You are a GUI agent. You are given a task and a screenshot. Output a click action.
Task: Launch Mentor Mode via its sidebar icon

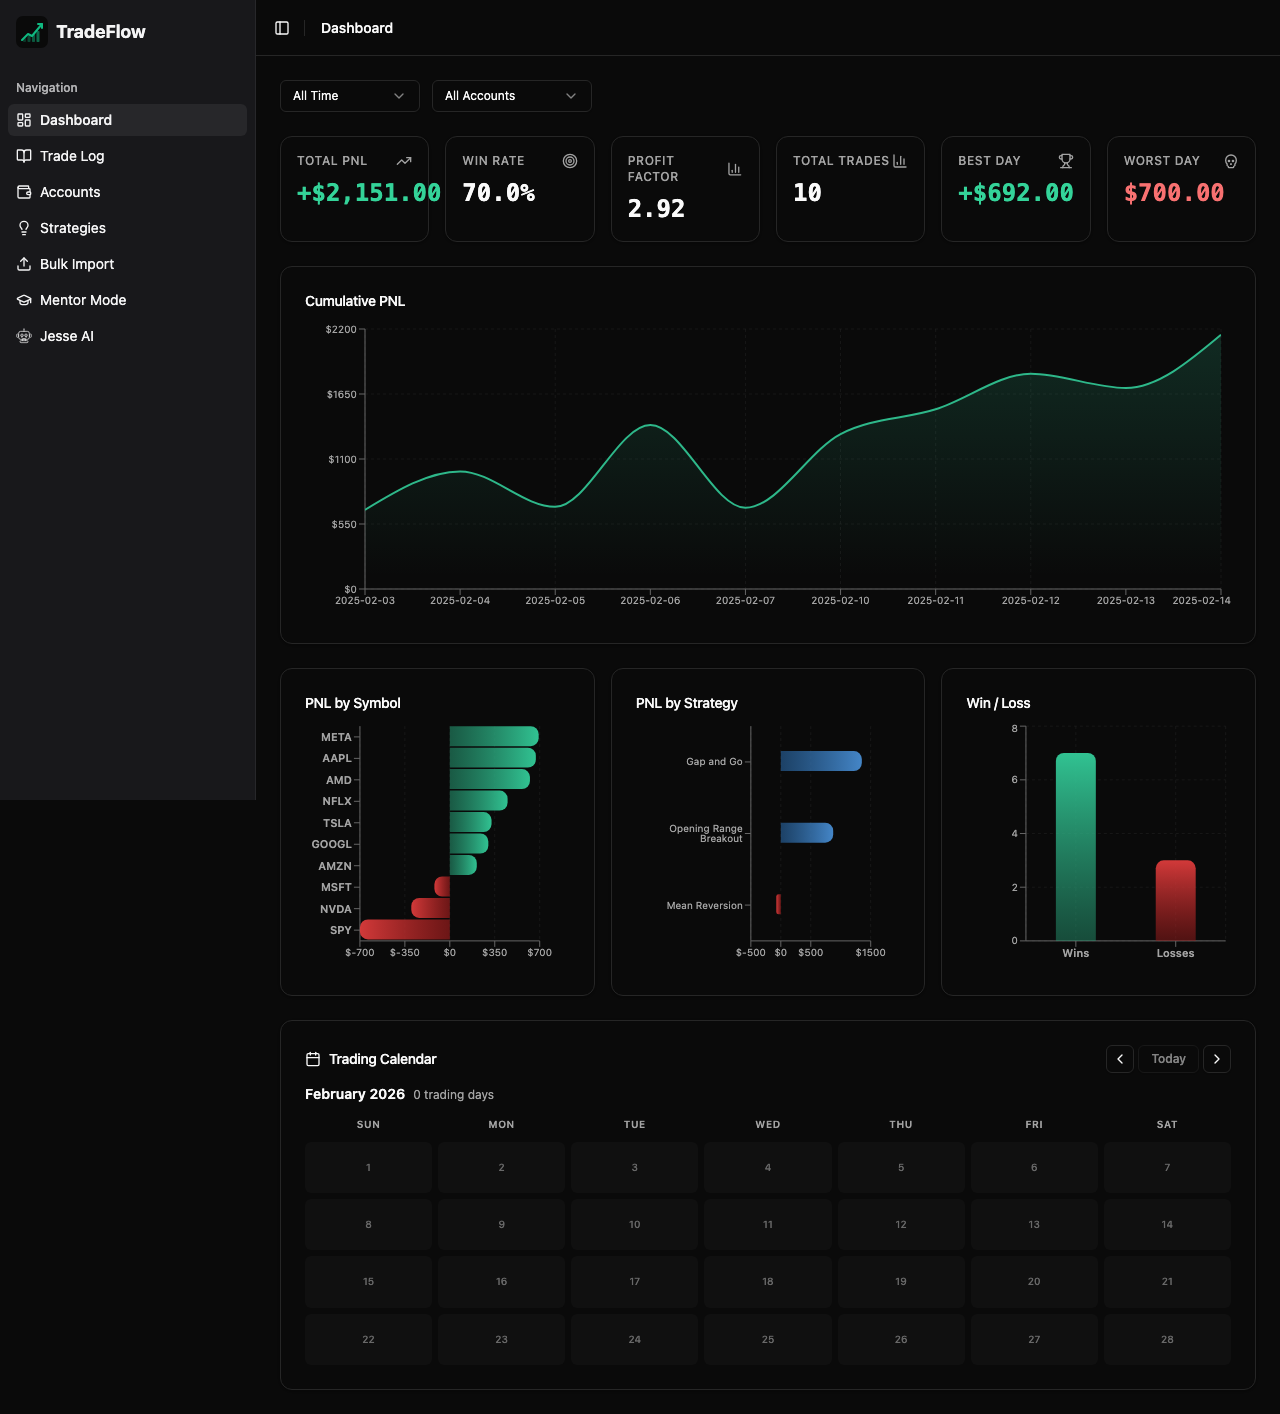24,300
